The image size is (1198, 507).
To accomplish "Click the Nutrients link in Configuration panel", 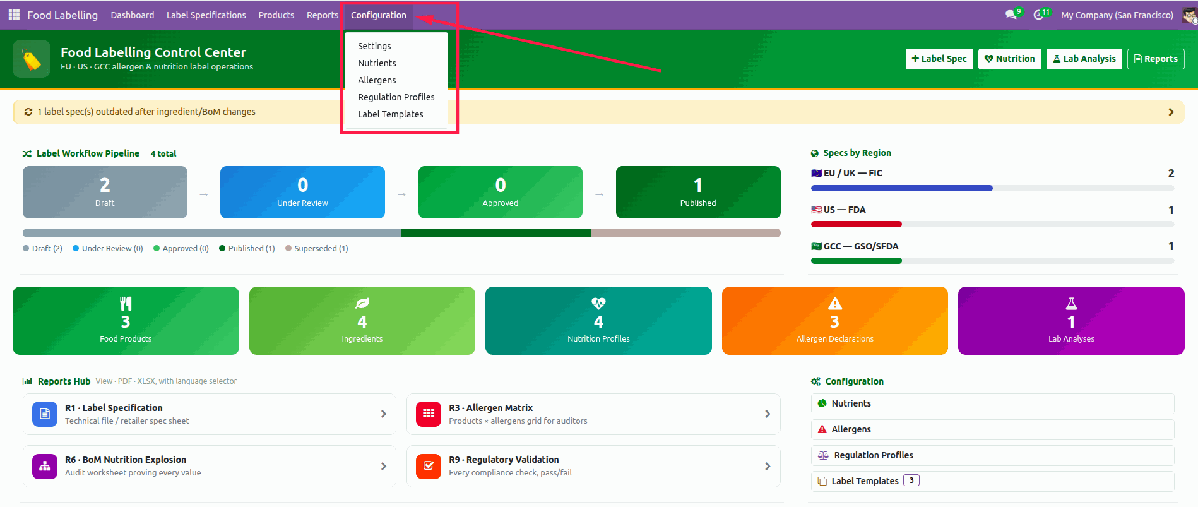I will coord(992,403).
